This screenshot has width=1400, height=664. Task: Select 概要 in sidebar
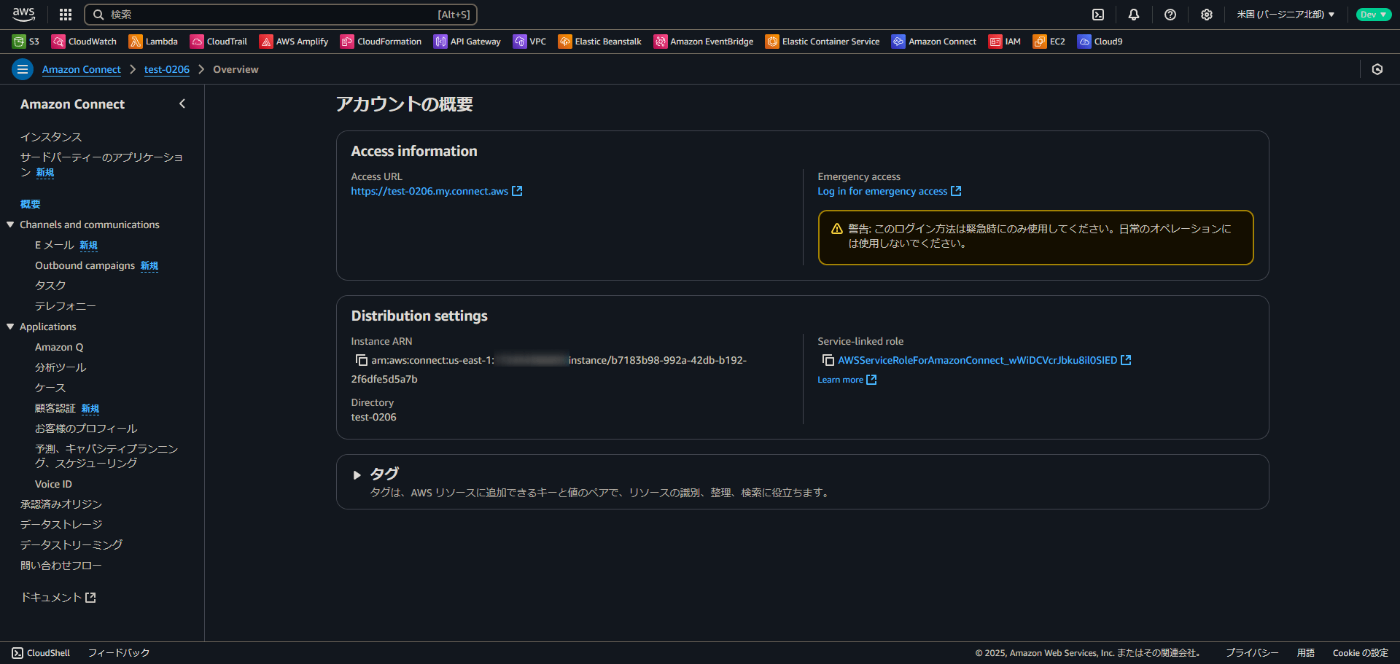tap(30, 204)
